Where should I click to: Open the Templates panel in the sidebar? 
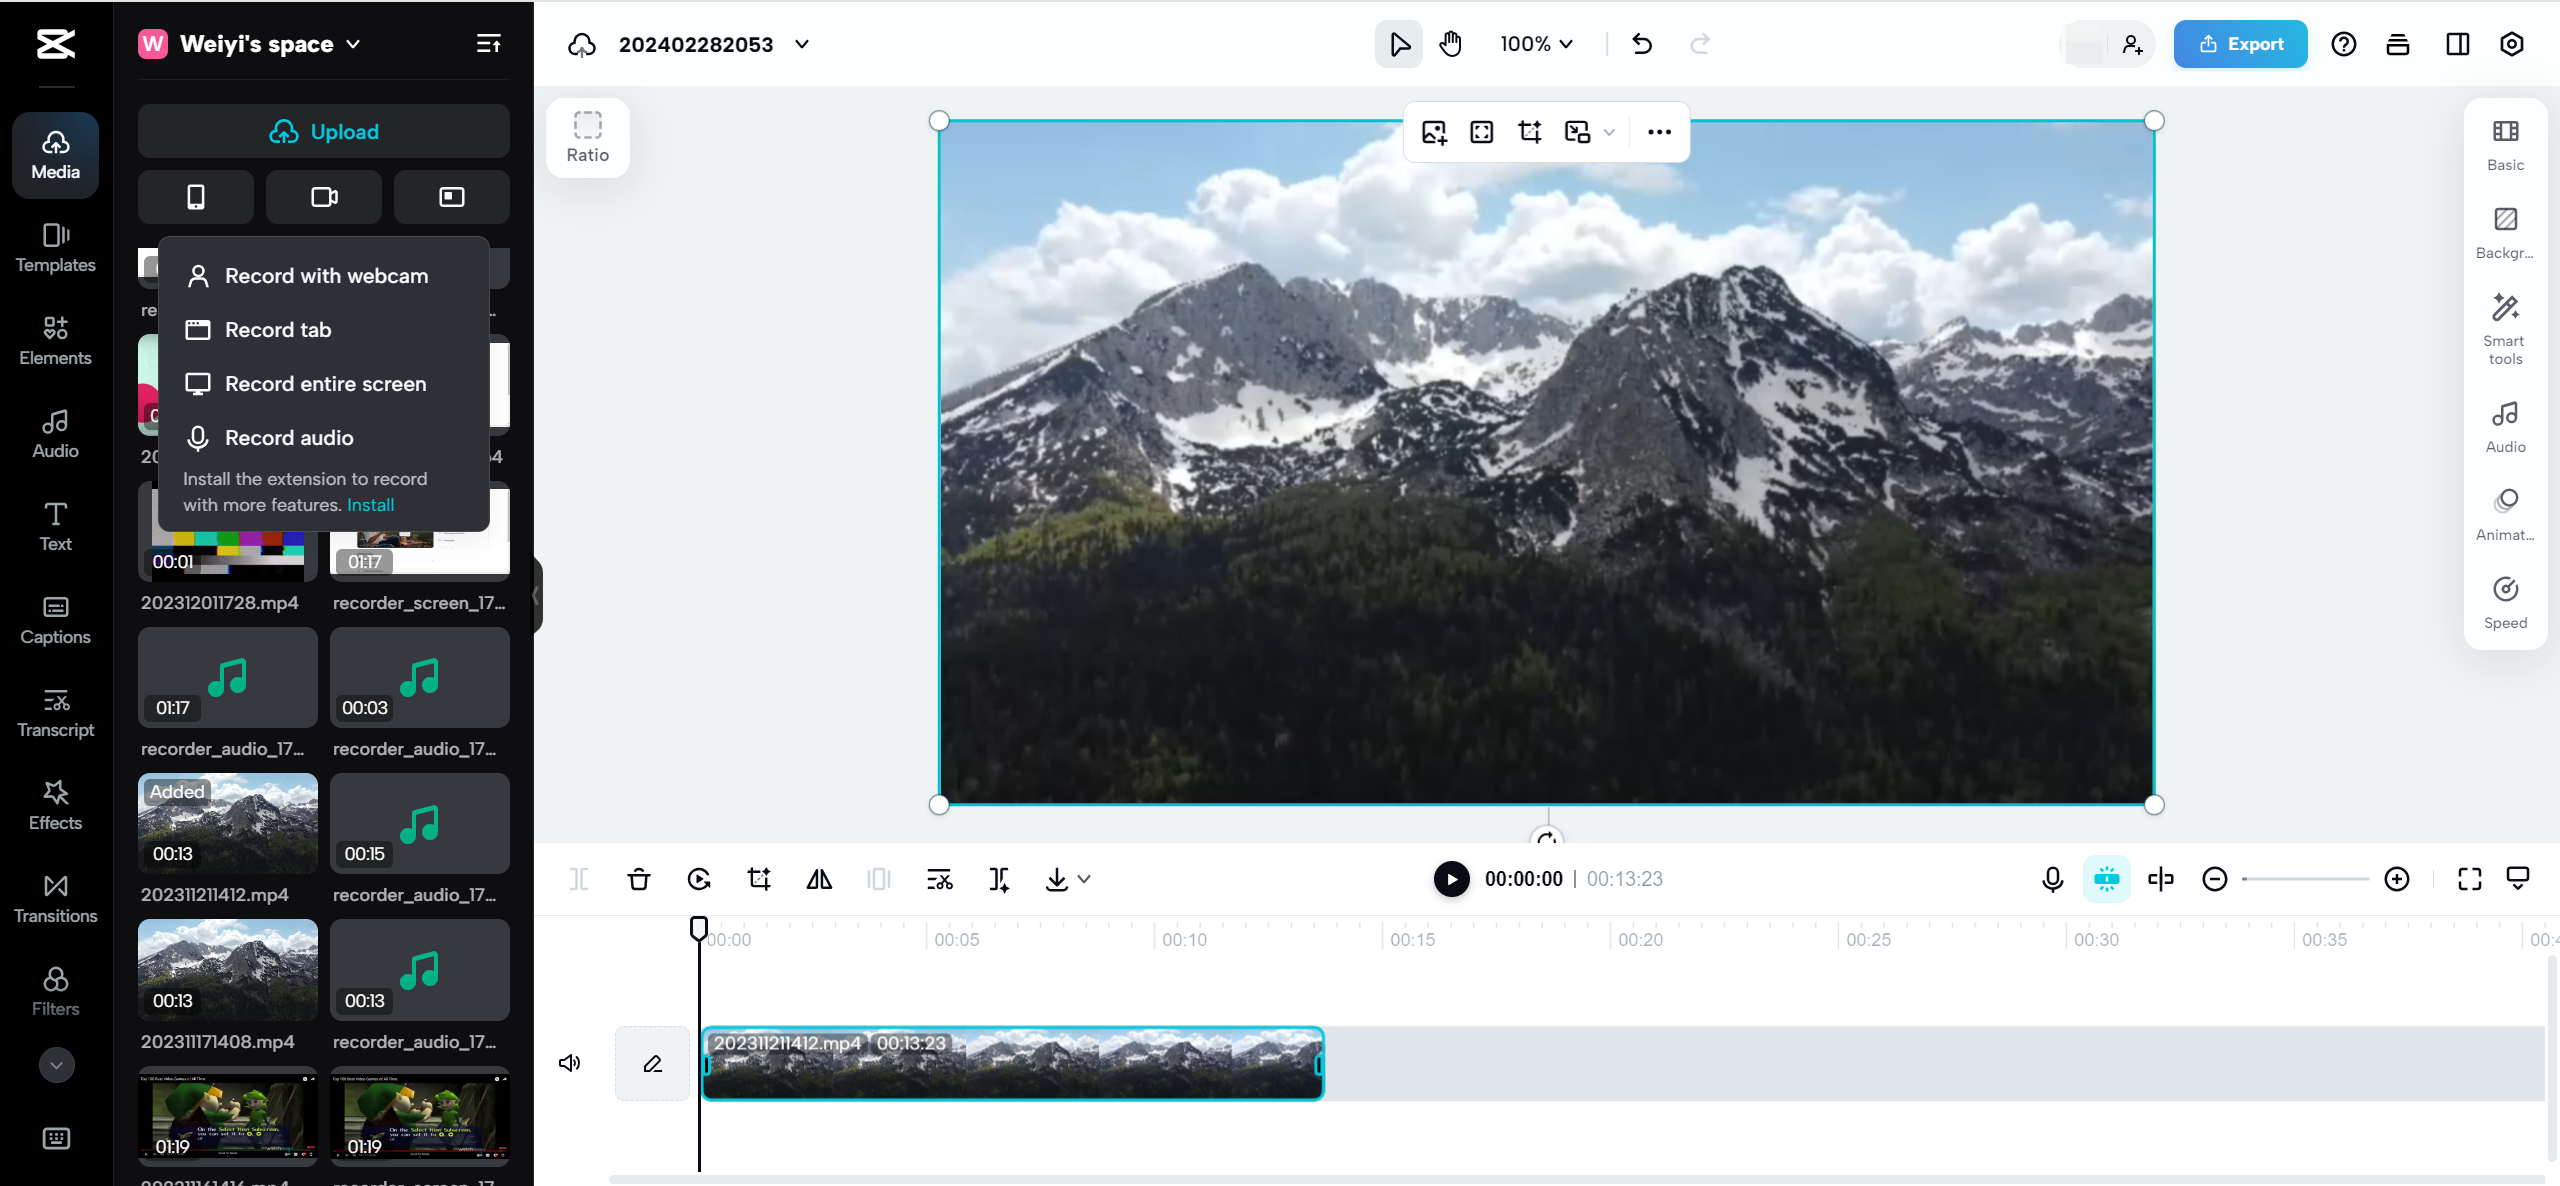point(55,248)
